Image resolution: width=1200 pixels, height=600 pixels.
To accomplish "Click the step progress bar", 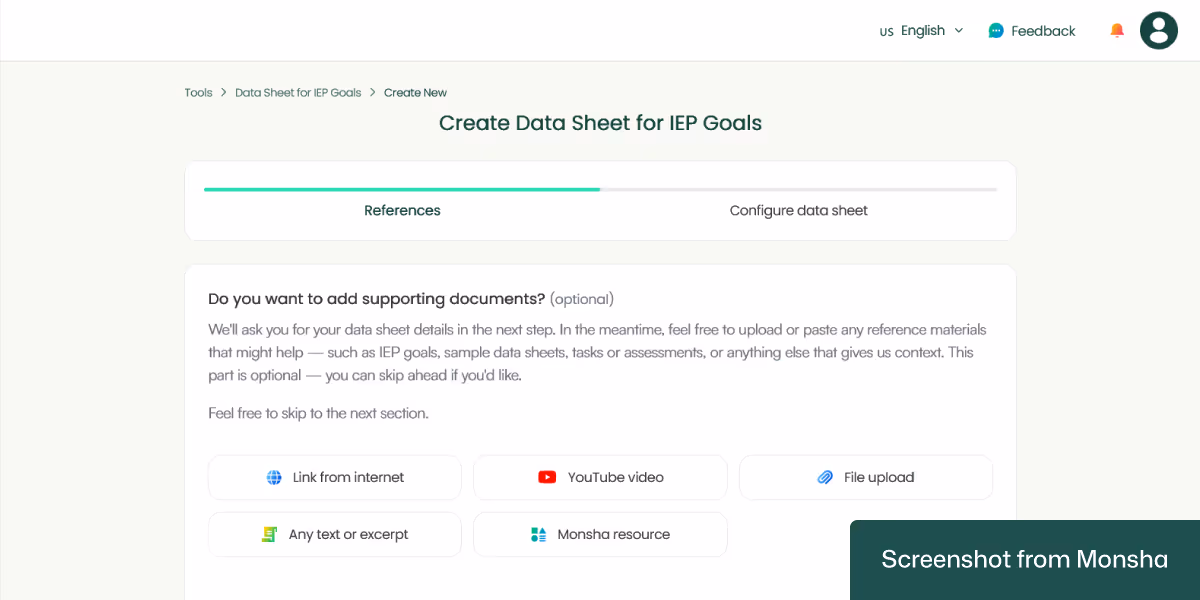I will click(x=600, y=189).
